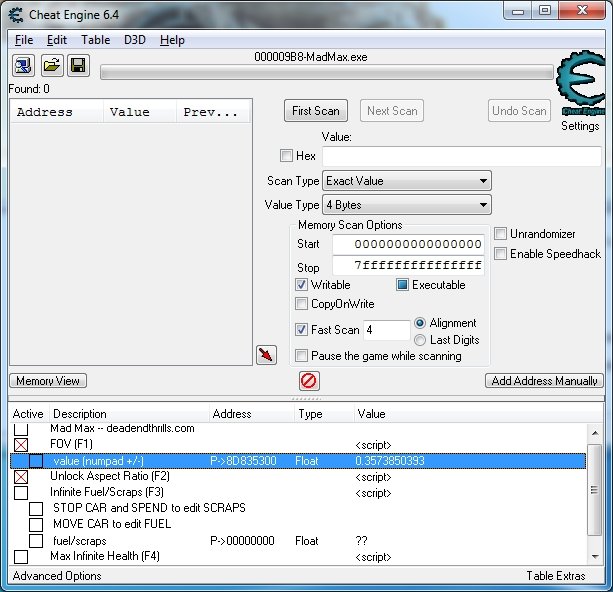Enable the Unrandomizer checkbox
Image resolution: width=613 pixels, height=592 pixels.
500,234
